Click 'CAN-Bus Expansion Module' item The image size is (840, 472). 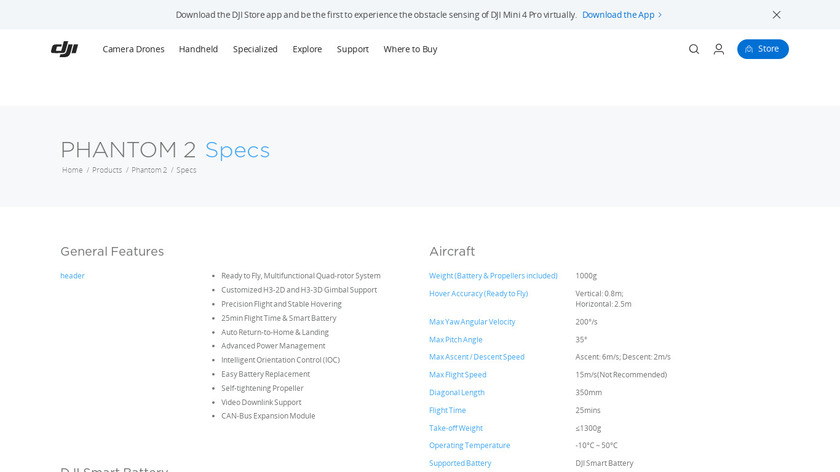[x=268, y=416]
